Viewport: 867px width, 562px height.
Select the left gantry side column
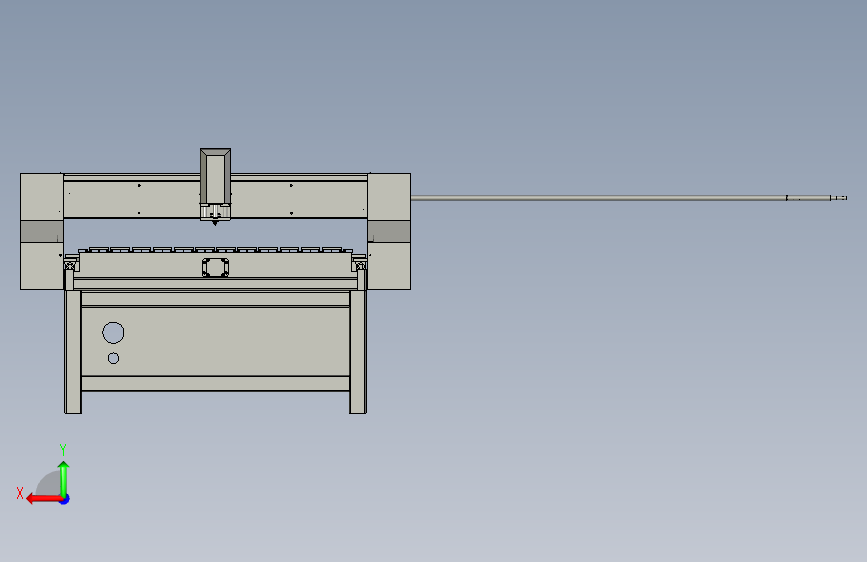[x=42, y=231]
